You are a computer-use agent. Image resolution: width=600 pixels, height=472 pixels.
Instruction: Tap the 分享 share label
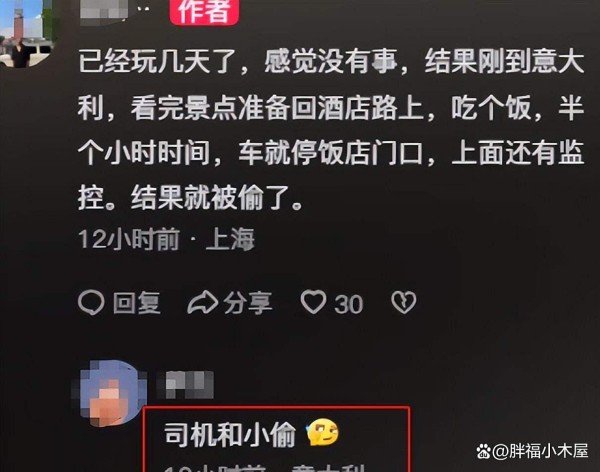coord(248,303)
